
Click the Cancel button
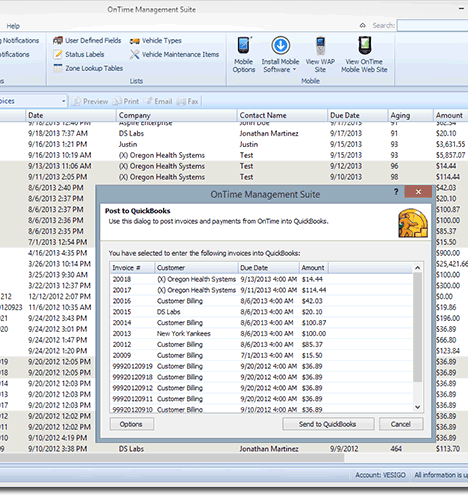pos(401,424)
